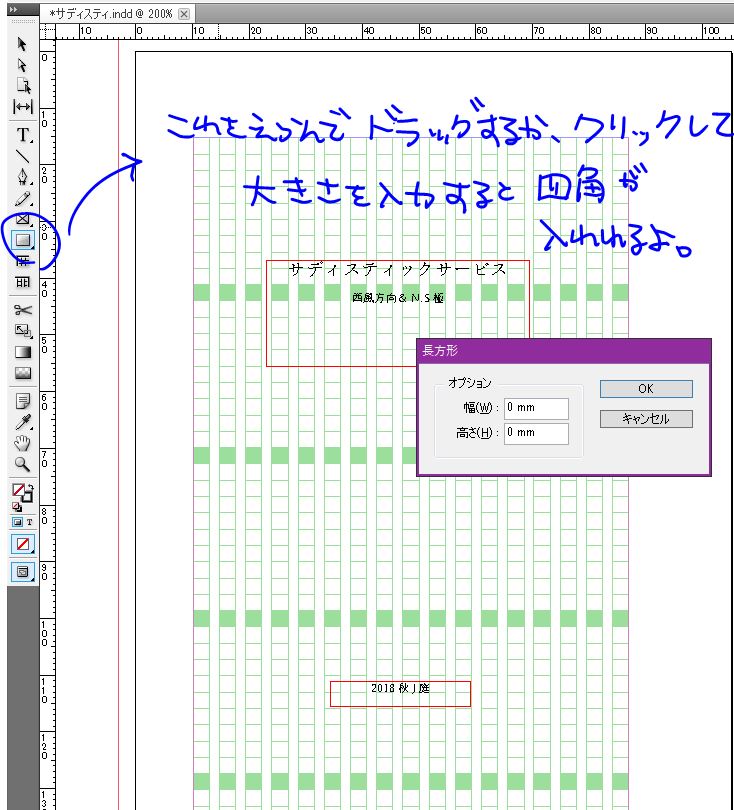Select the Free Transform tool
The width and height of the screenshot is (734, 810).
(x=23, y=331)
